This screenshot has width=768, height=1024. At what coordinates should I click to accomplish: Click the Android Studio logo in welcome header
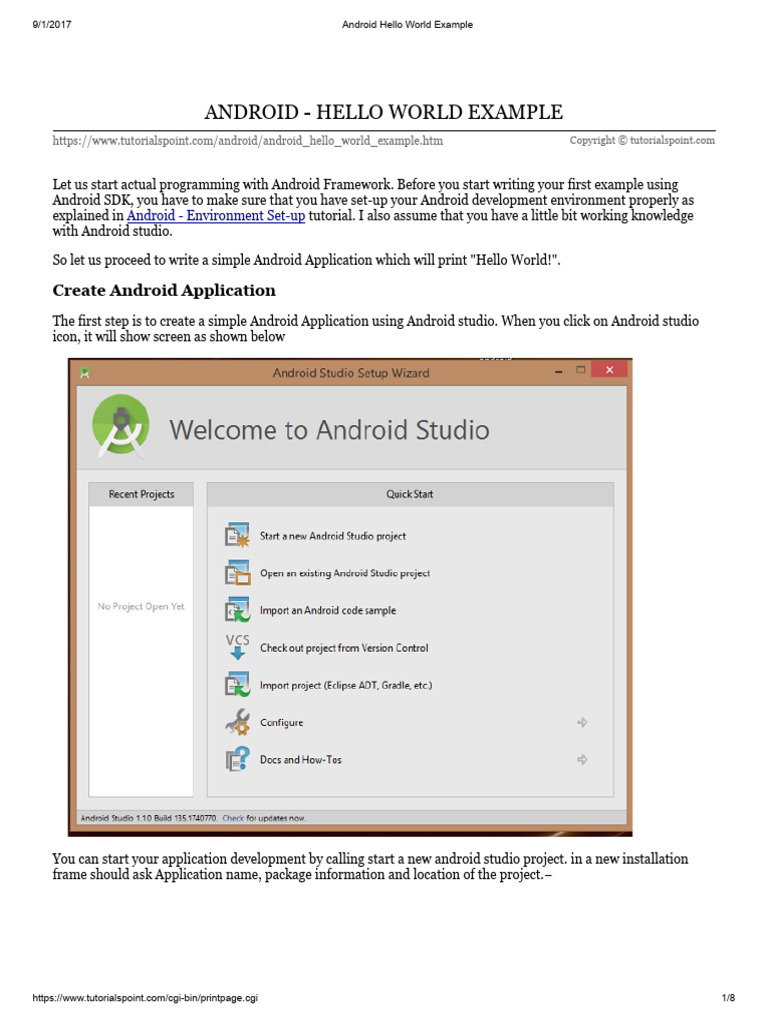tap(121, 426)
